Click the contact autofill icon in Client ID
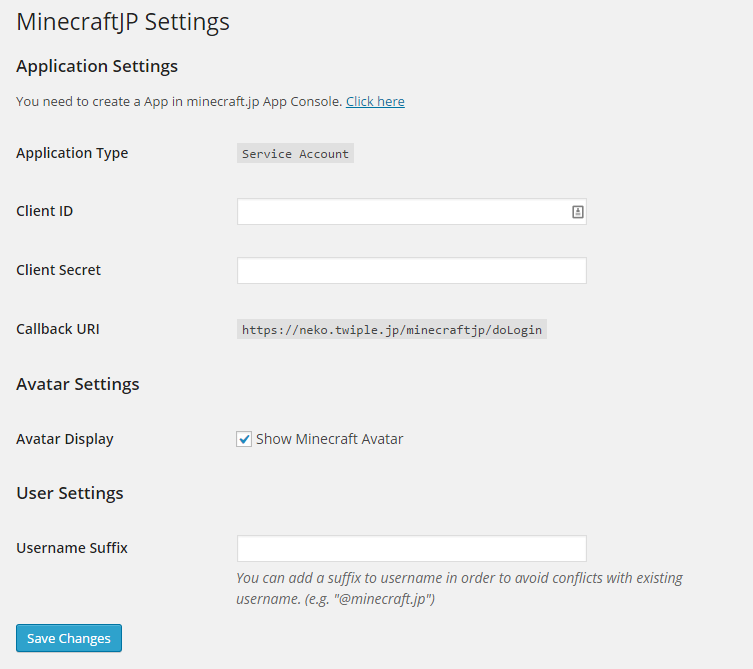Viewport: 753px width, 669px height. 577,212
